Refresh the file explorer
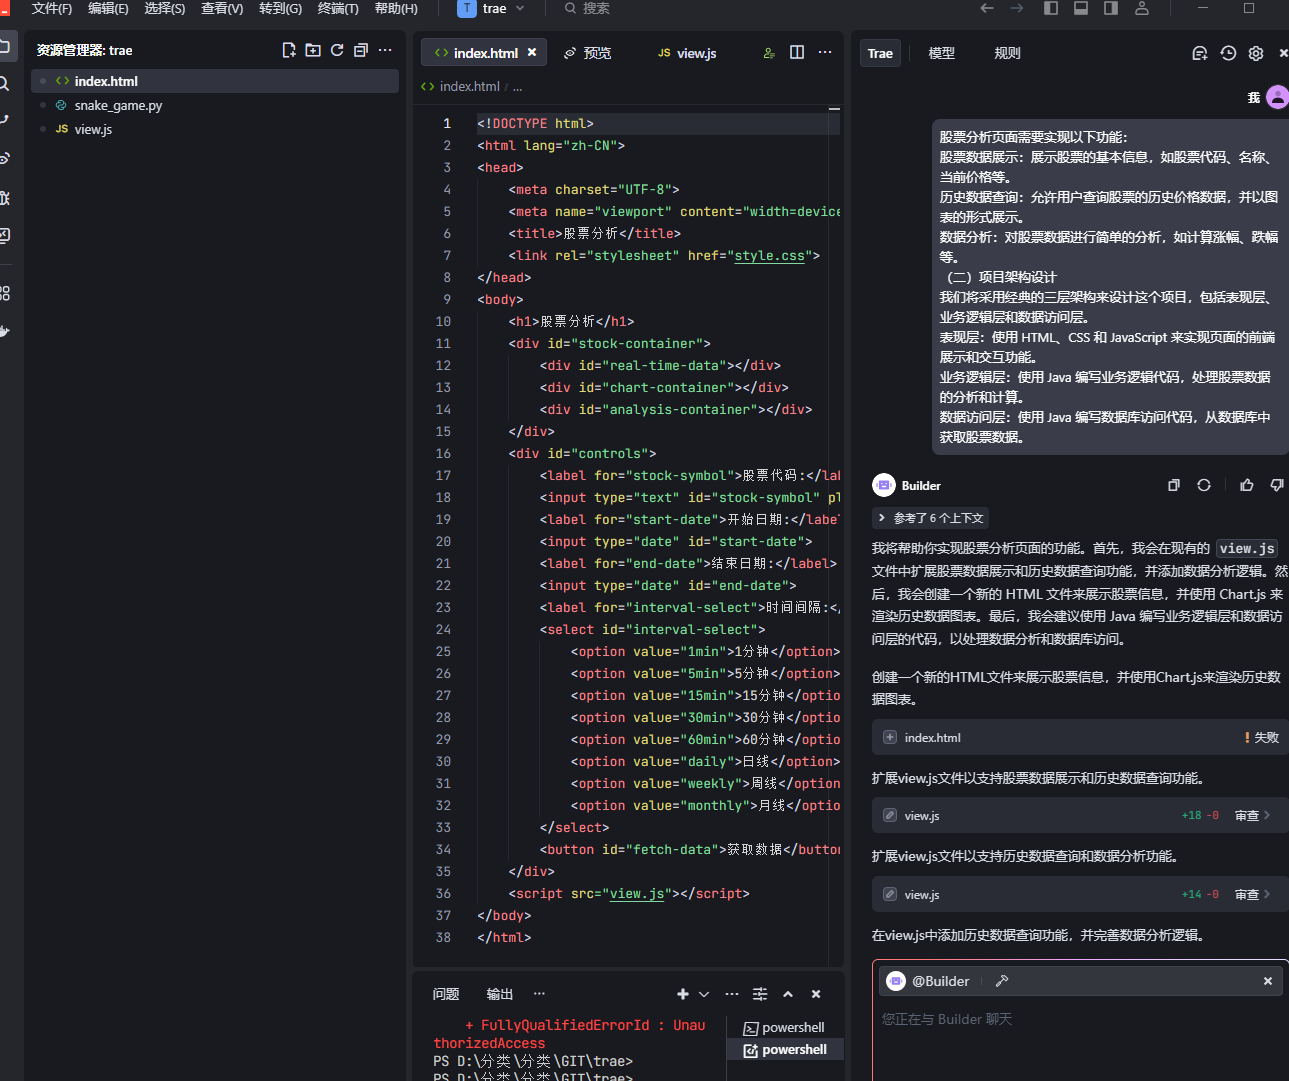This screenshot has width=1289, height=1081. tap(337, 50)
